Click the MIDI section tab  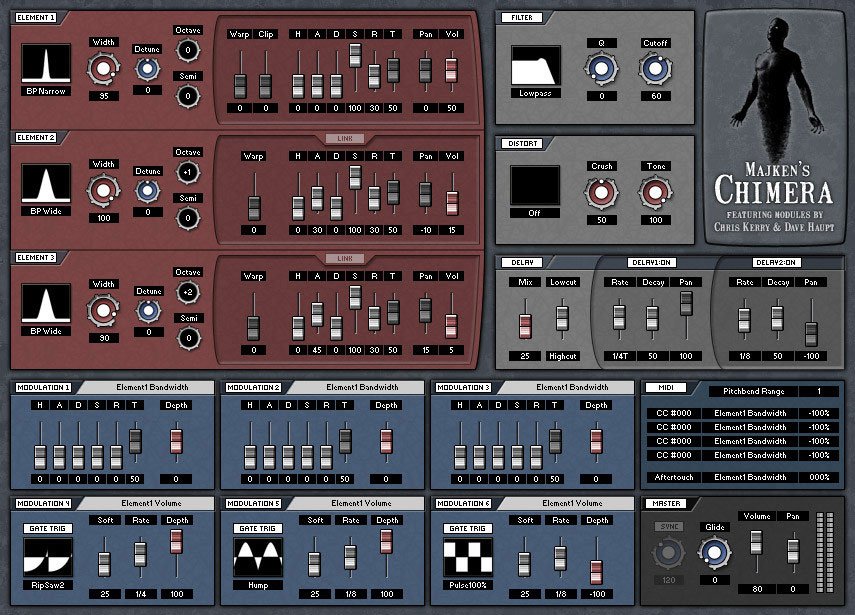click(x=666, y=387)
